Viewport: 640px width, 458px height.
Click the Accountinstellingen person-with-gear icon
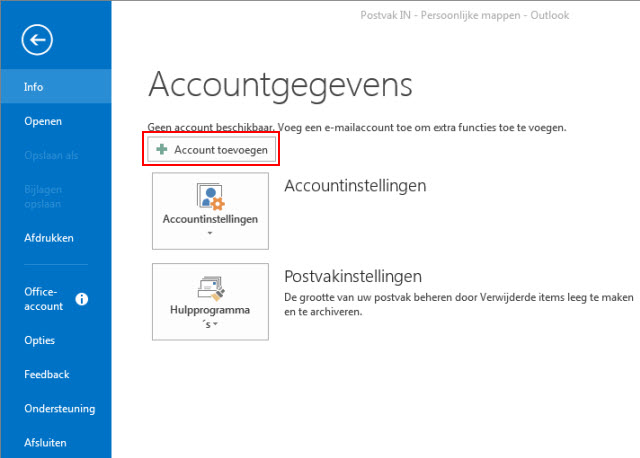[210, 196]
